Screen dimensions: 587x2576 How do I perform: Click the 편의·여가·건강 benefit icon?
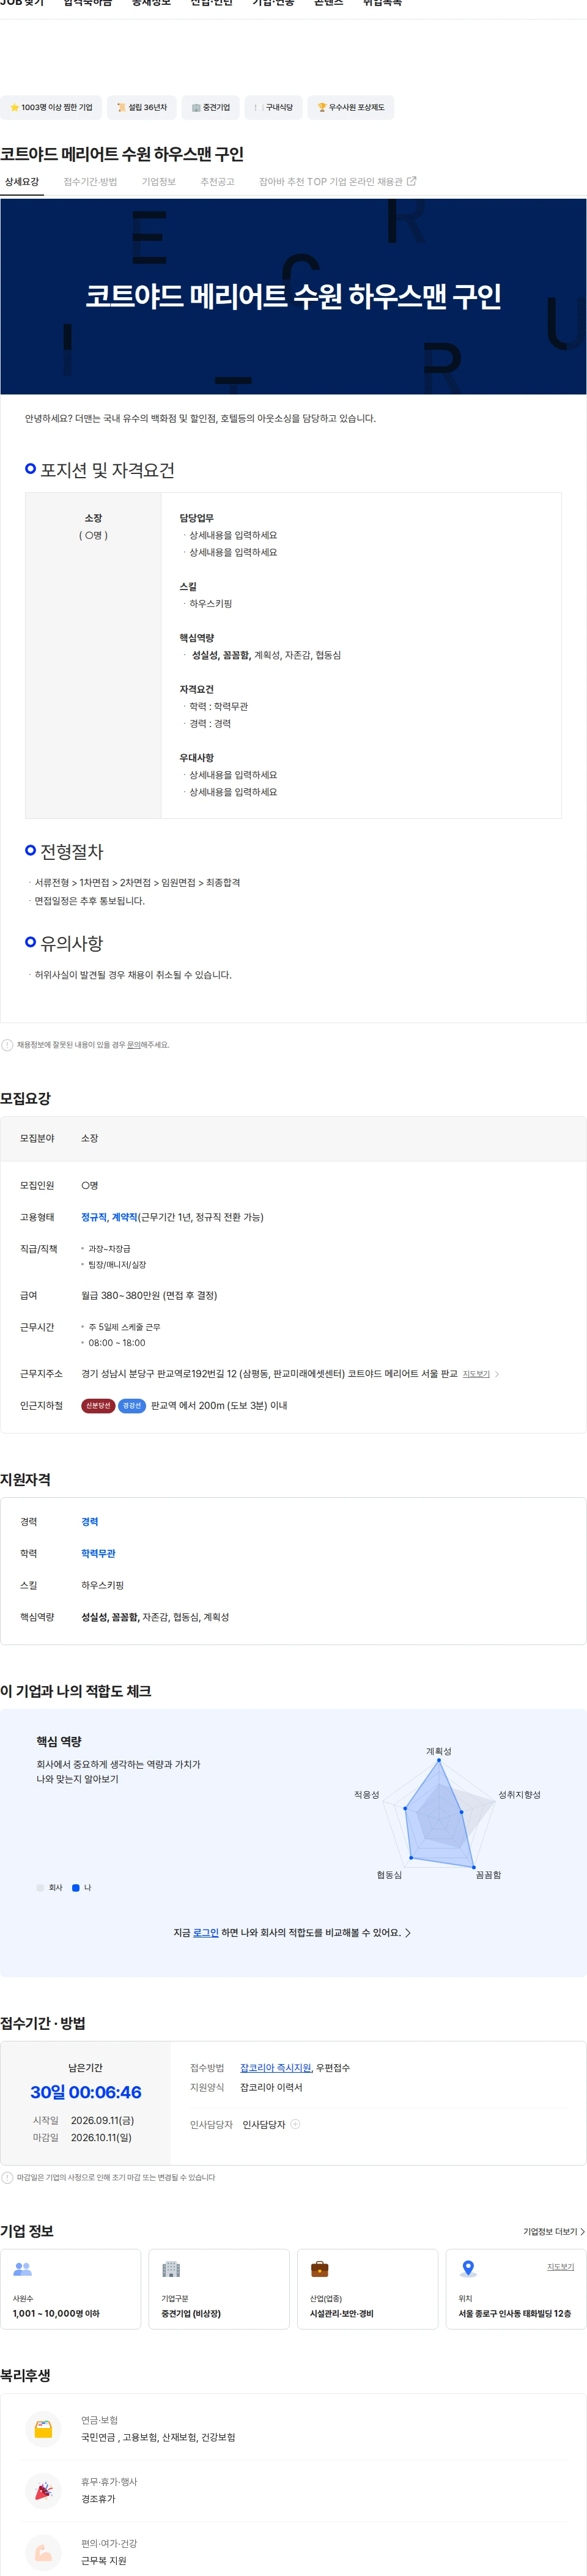coord(43,2552)
